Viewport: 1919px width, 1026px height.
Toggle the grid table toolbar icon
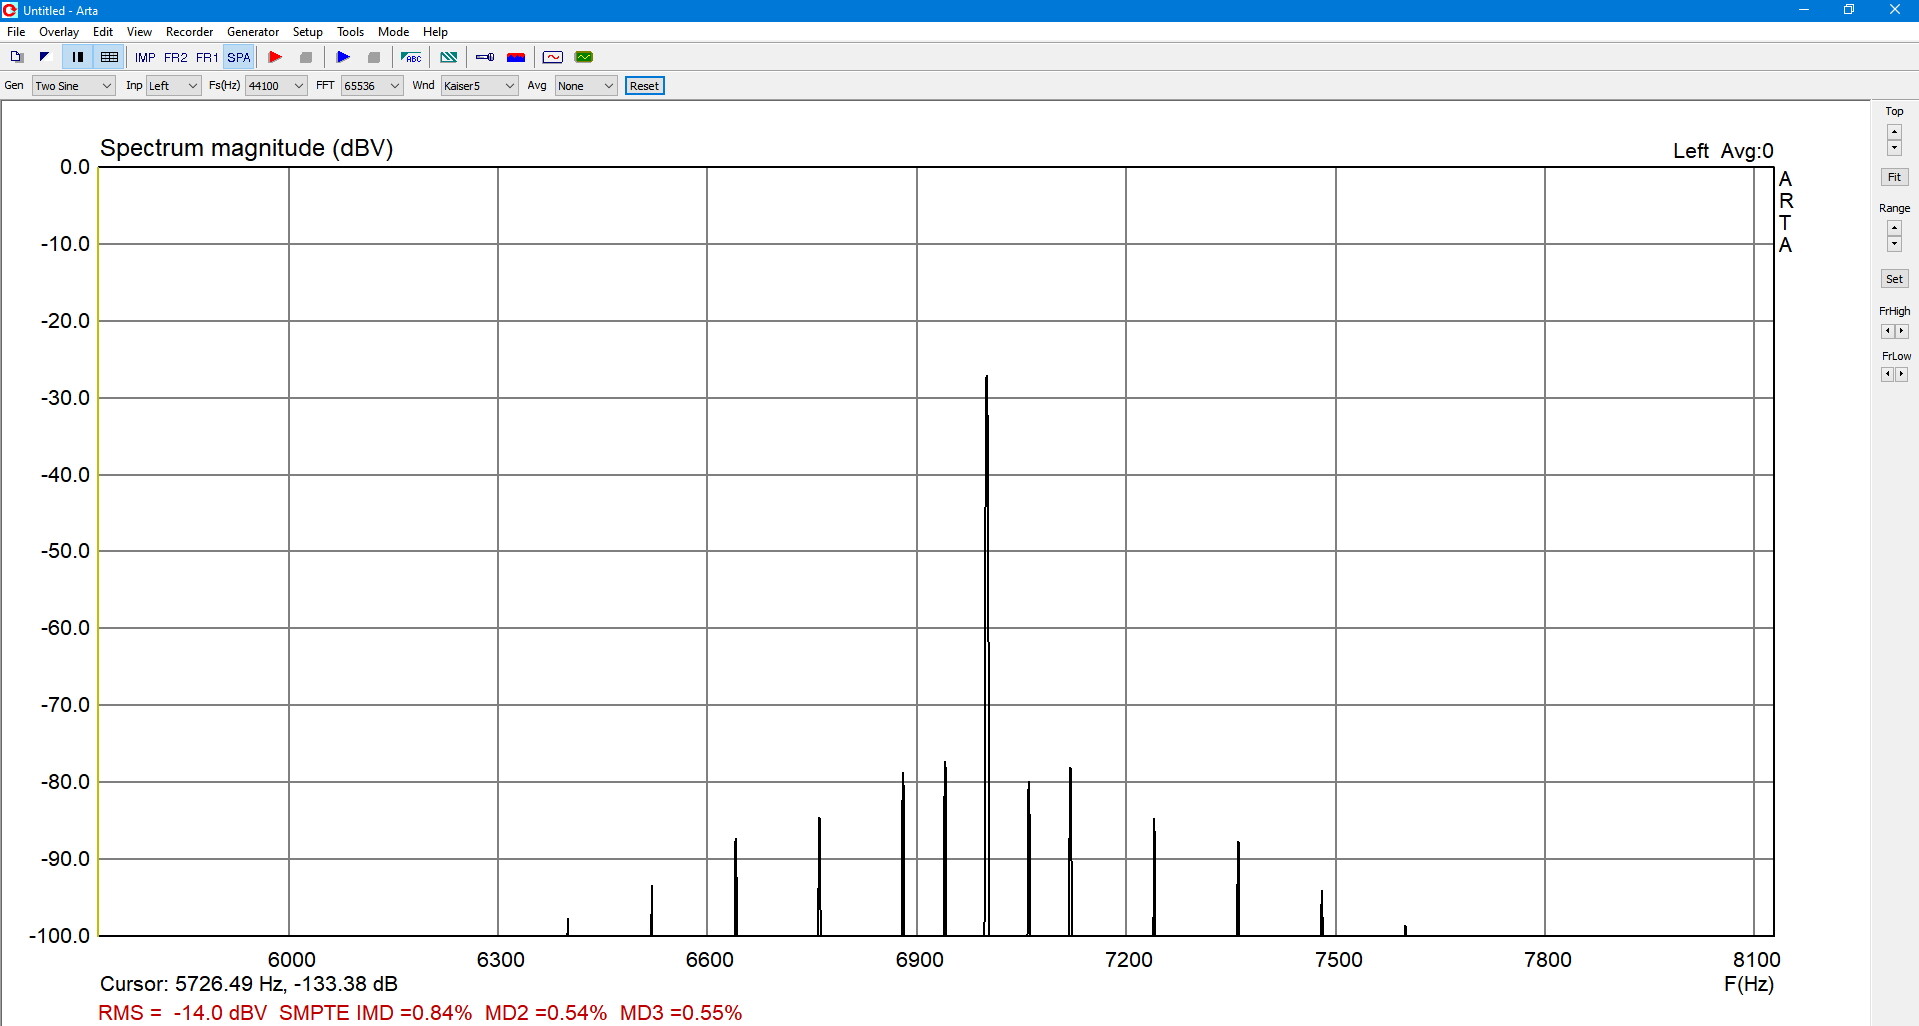[109, 57]
